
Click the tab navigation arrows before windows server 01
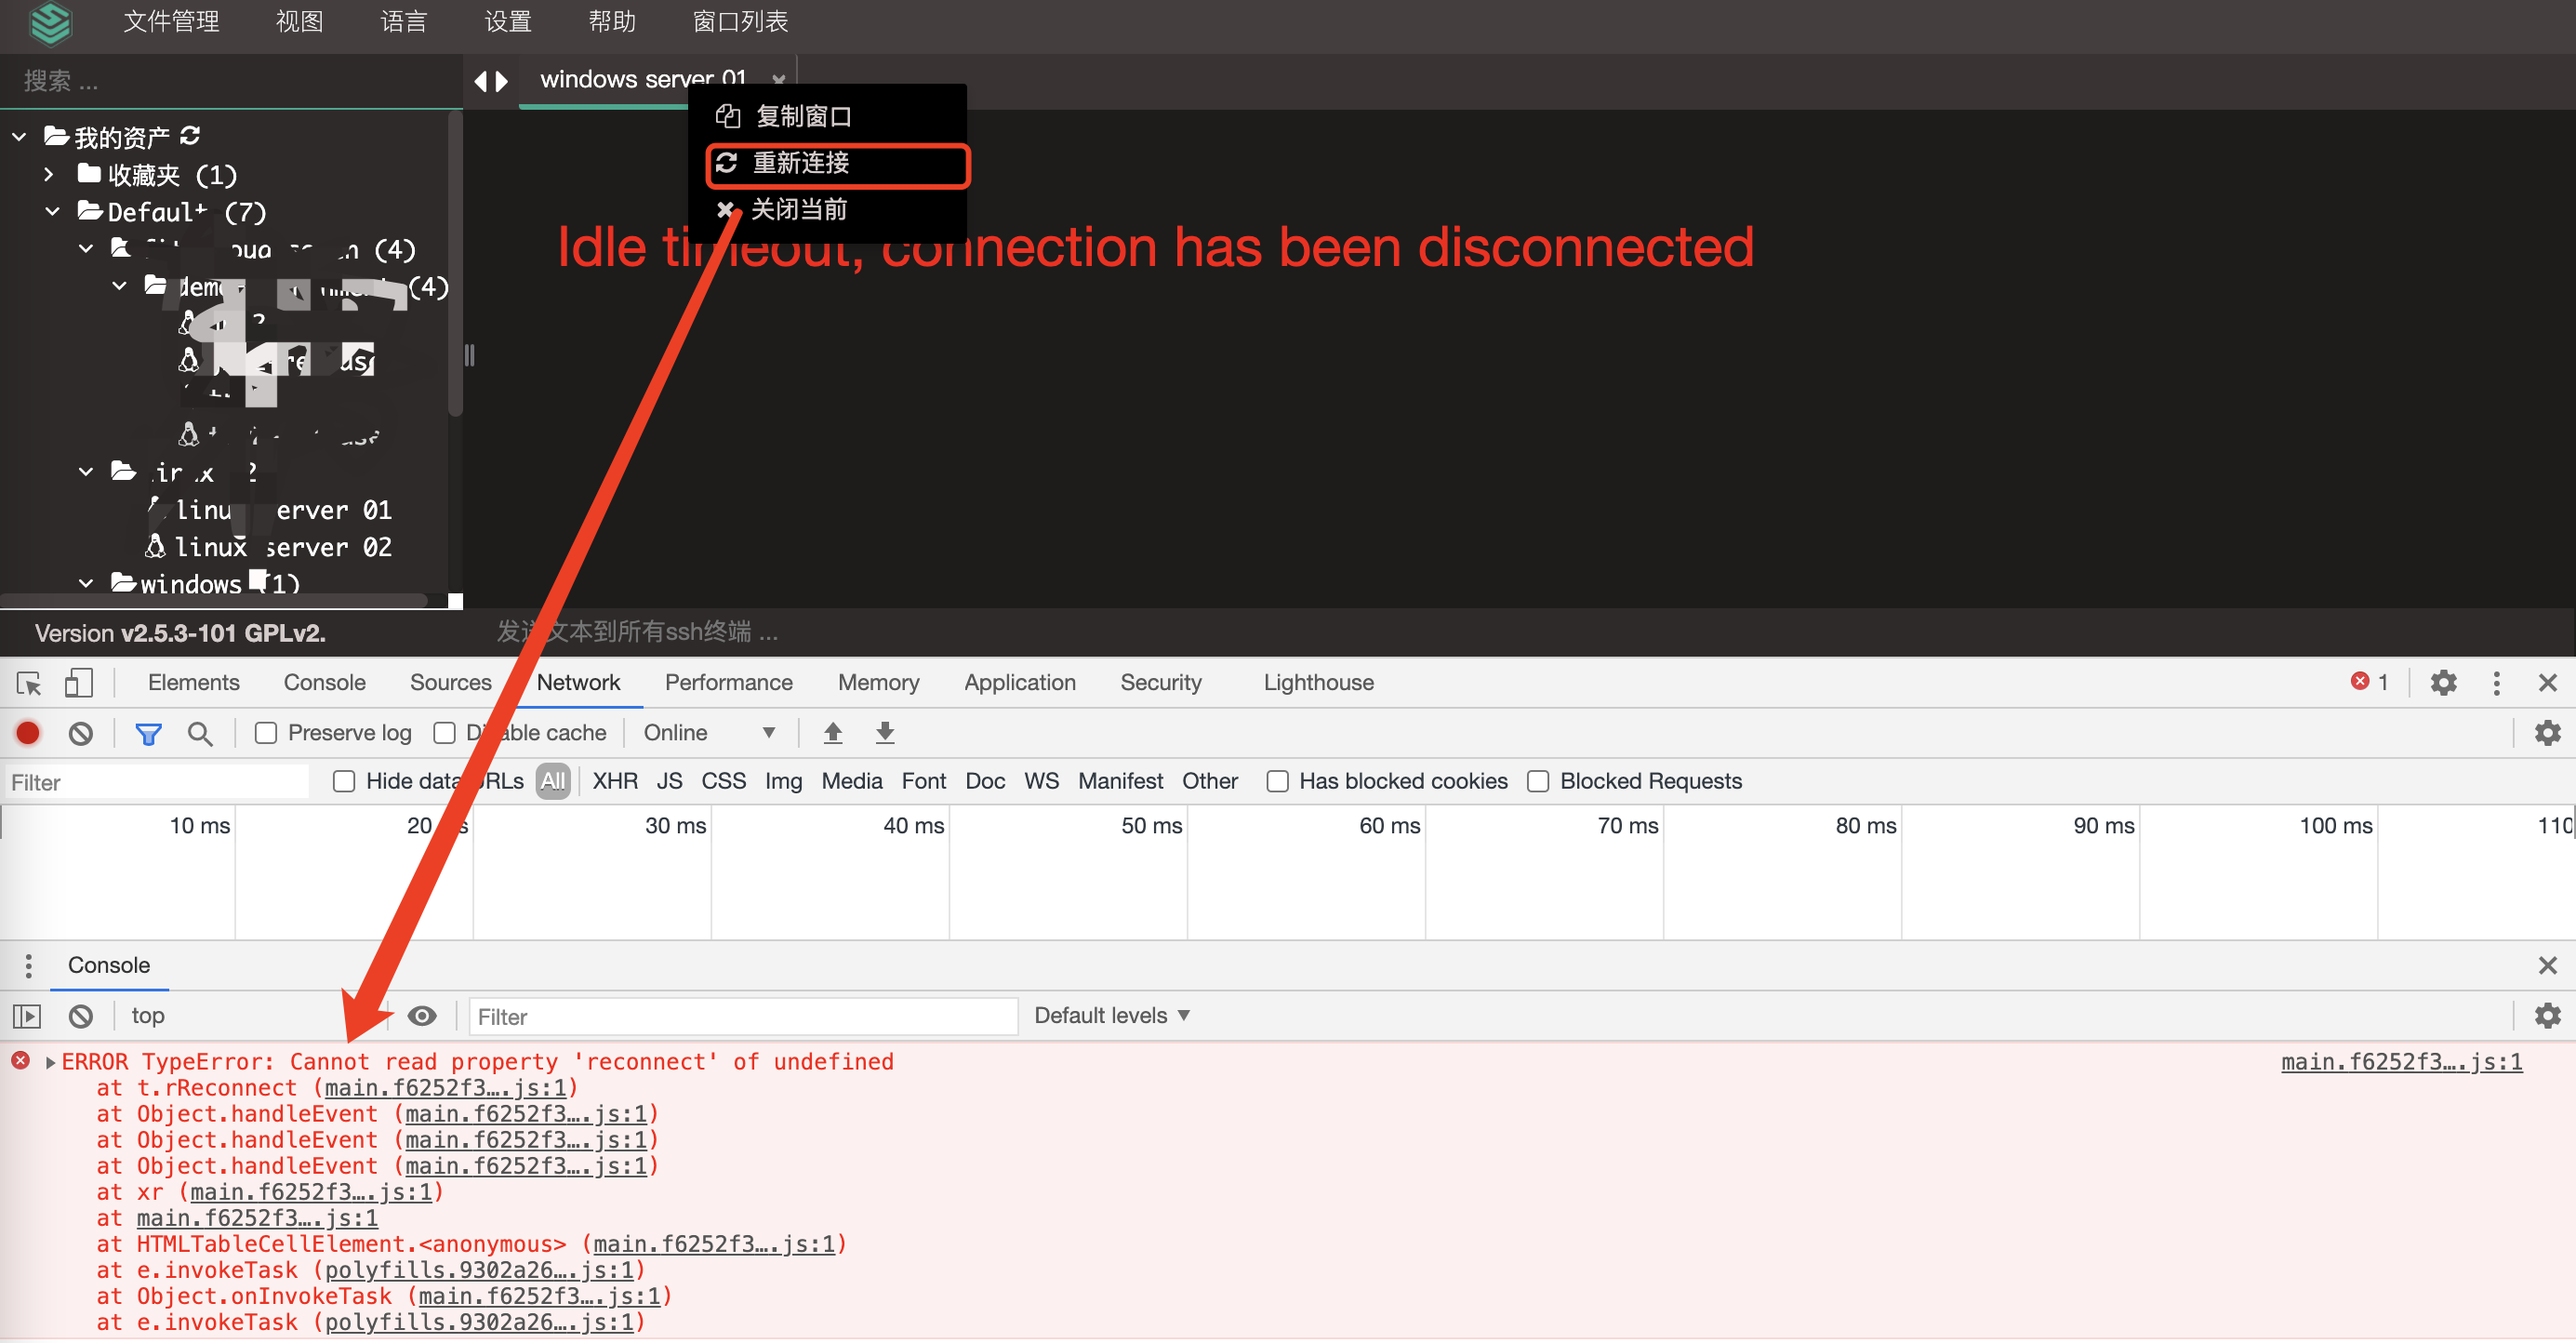point(490,81)
